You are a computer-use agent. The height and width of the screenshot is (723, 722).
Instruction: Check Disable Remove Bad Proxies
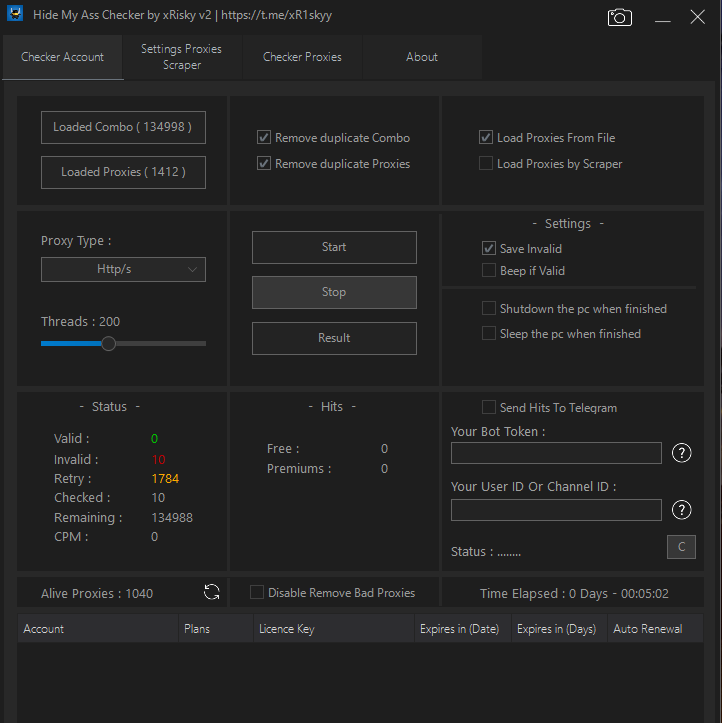pos(257,593)
